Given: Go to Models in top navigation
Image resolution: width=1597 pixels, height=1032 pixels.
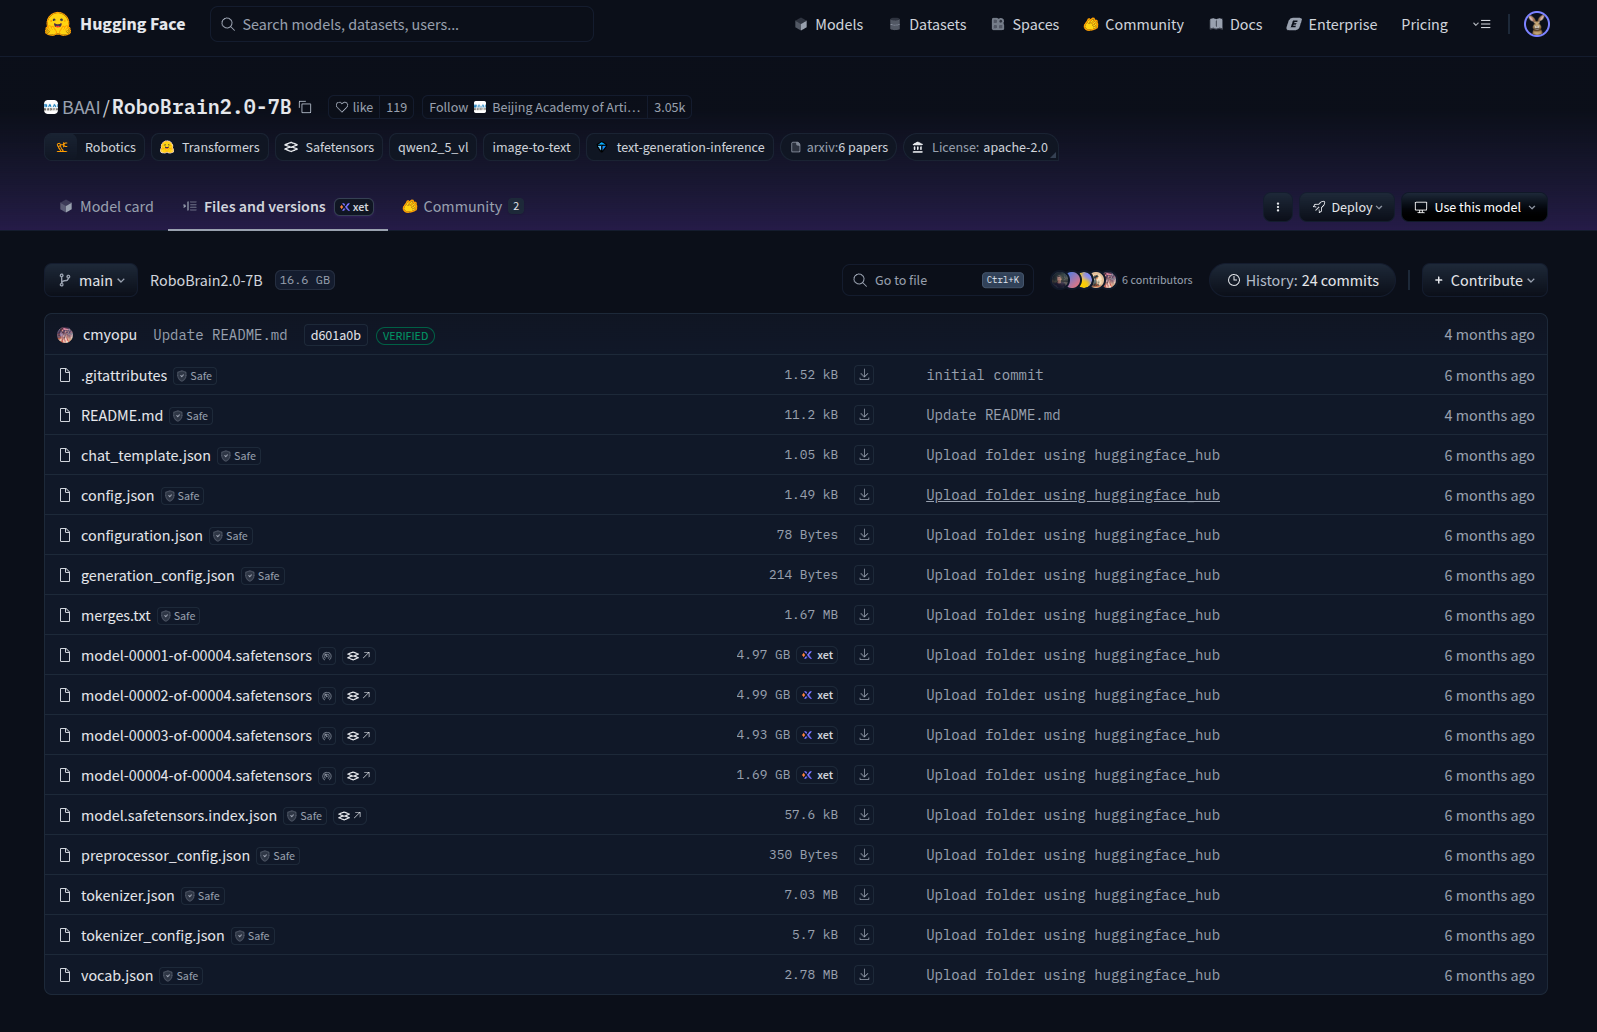Looking at the screenshot, I should 829,24.
